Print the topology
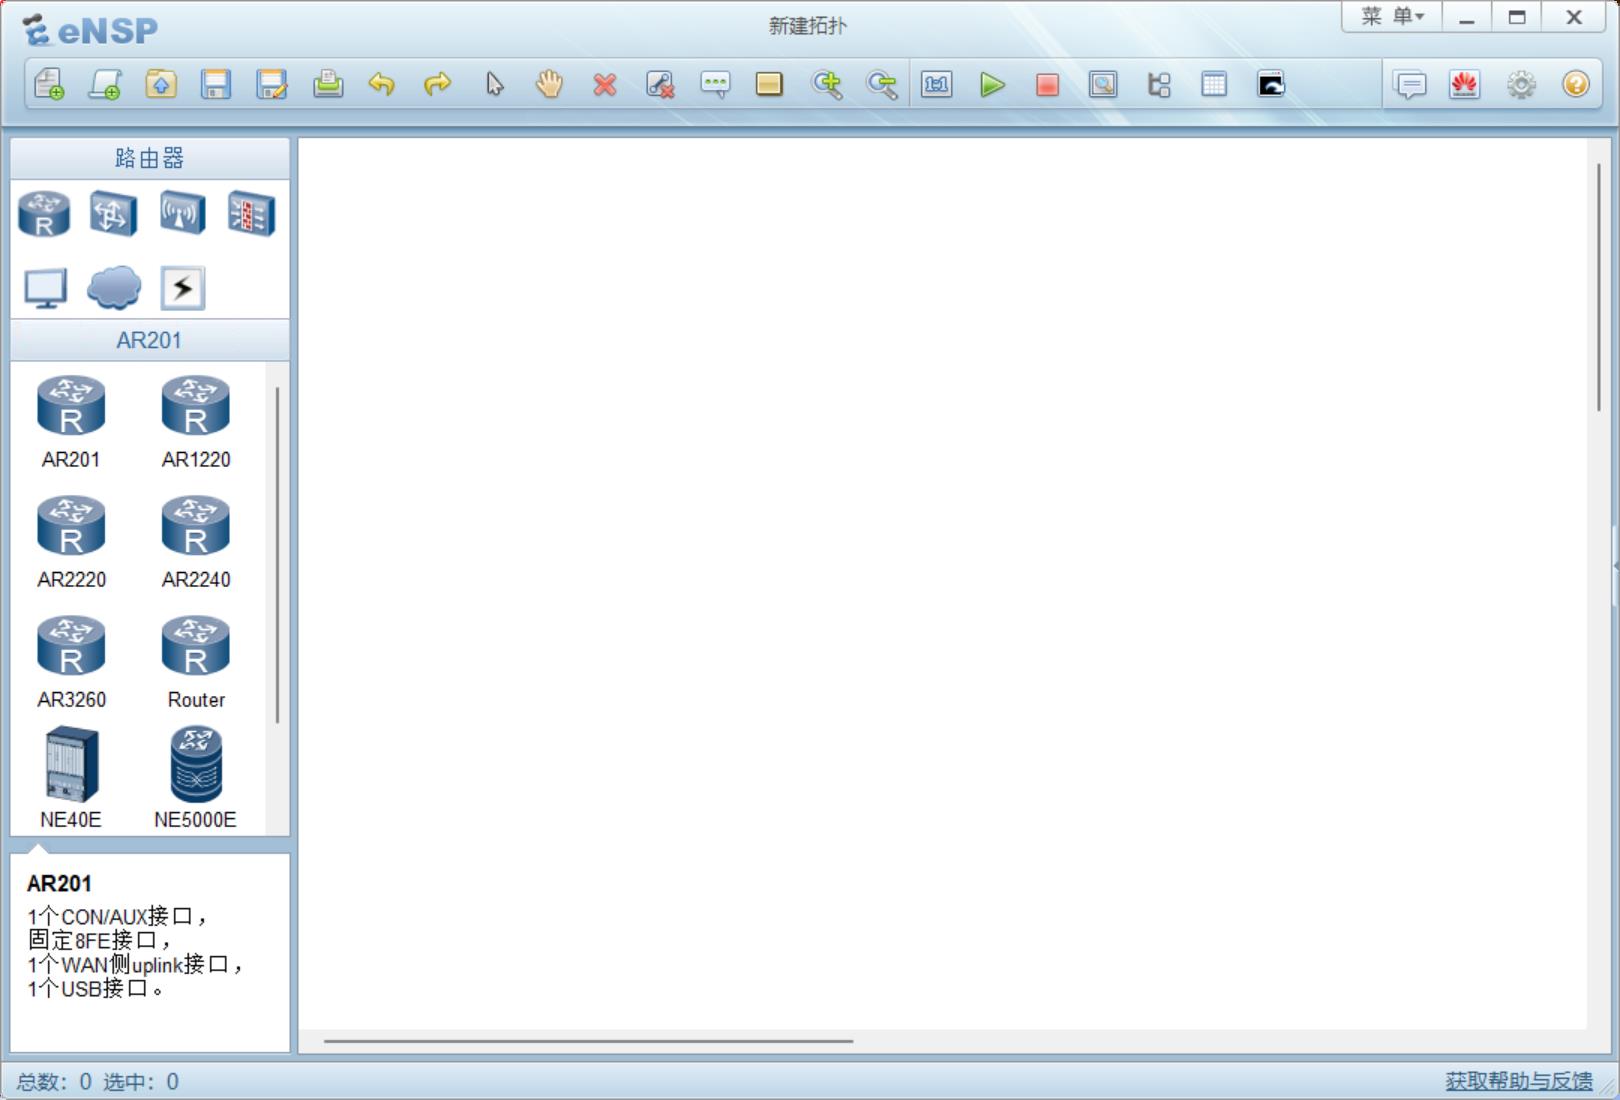 [327, 84]
